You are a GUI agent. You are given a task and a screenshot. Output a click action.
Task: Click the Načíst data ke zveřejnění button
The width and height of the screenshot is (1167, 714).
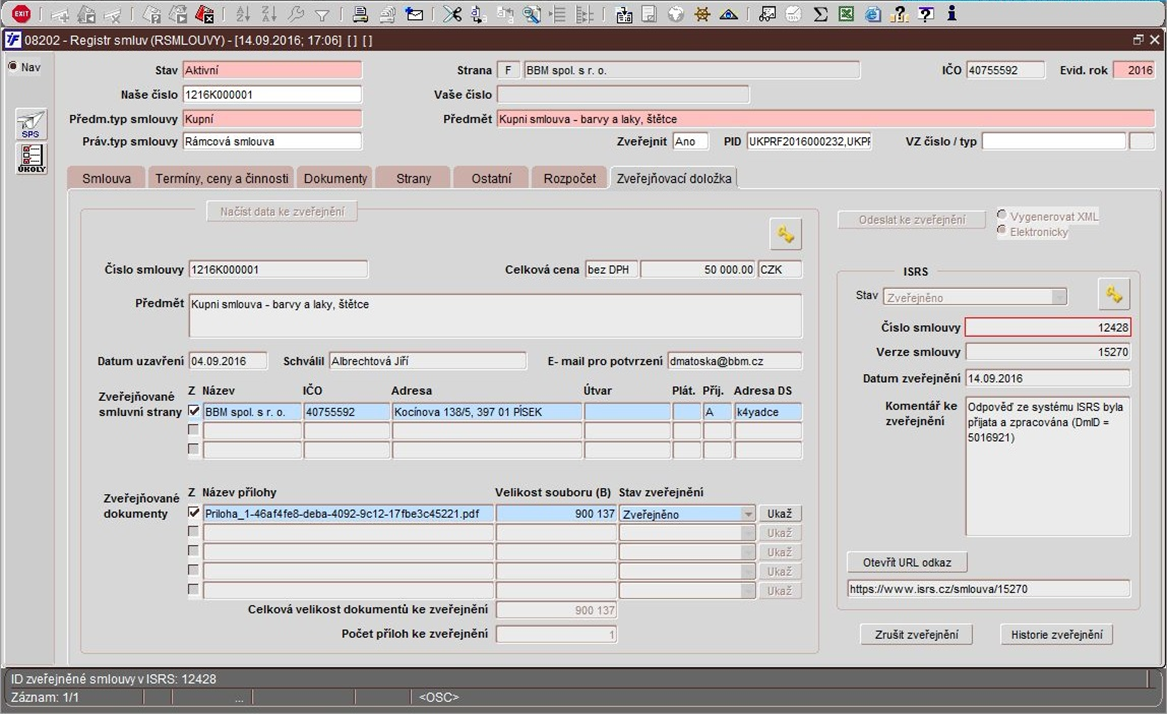coord(282,211)
